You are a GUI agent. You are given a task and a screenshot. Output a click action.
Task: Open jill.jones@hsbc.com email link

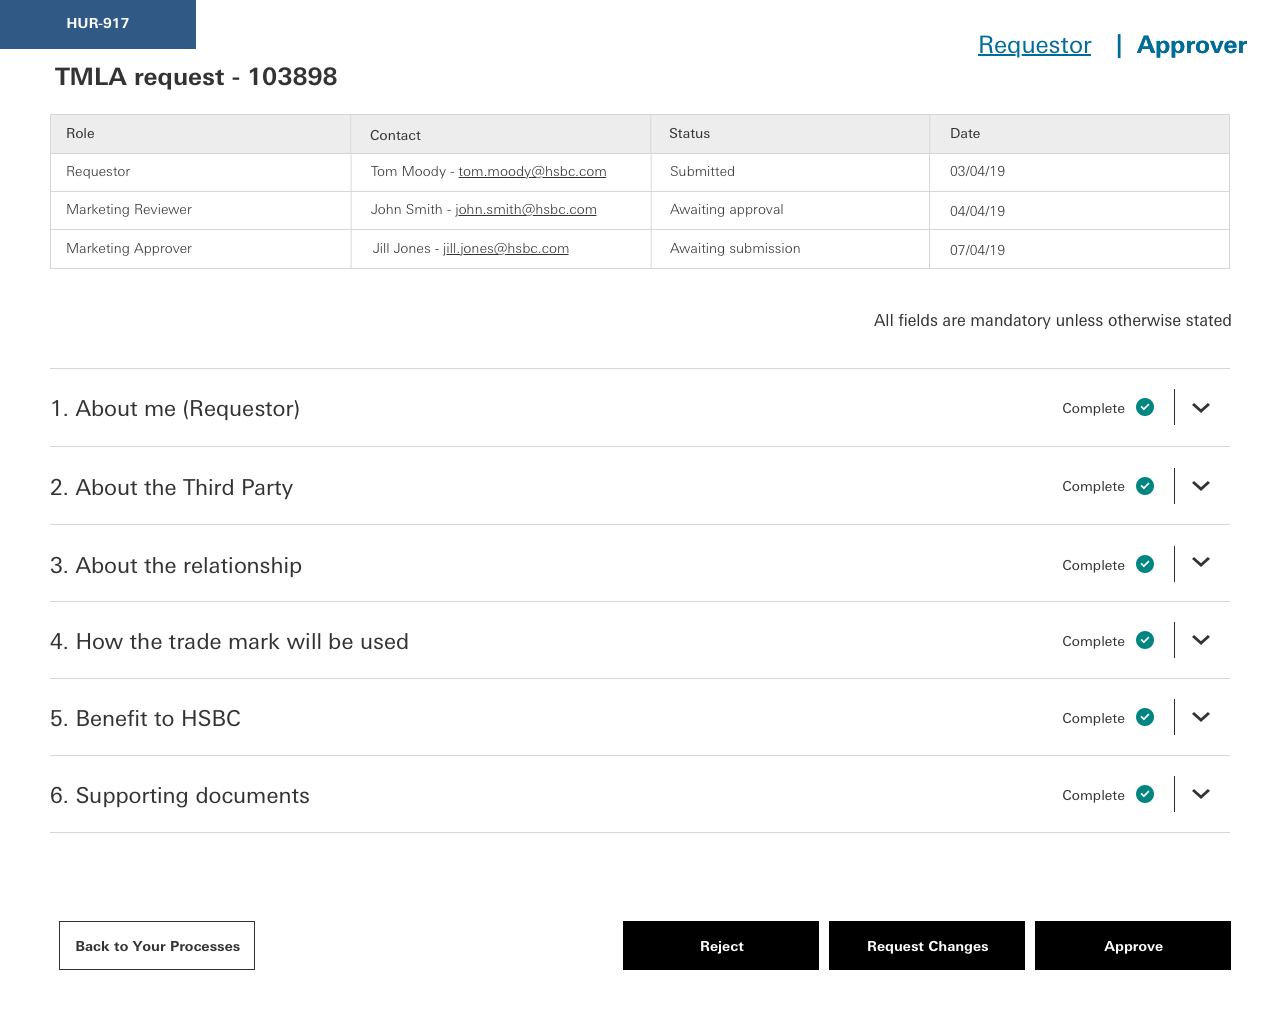coord(506,249)
